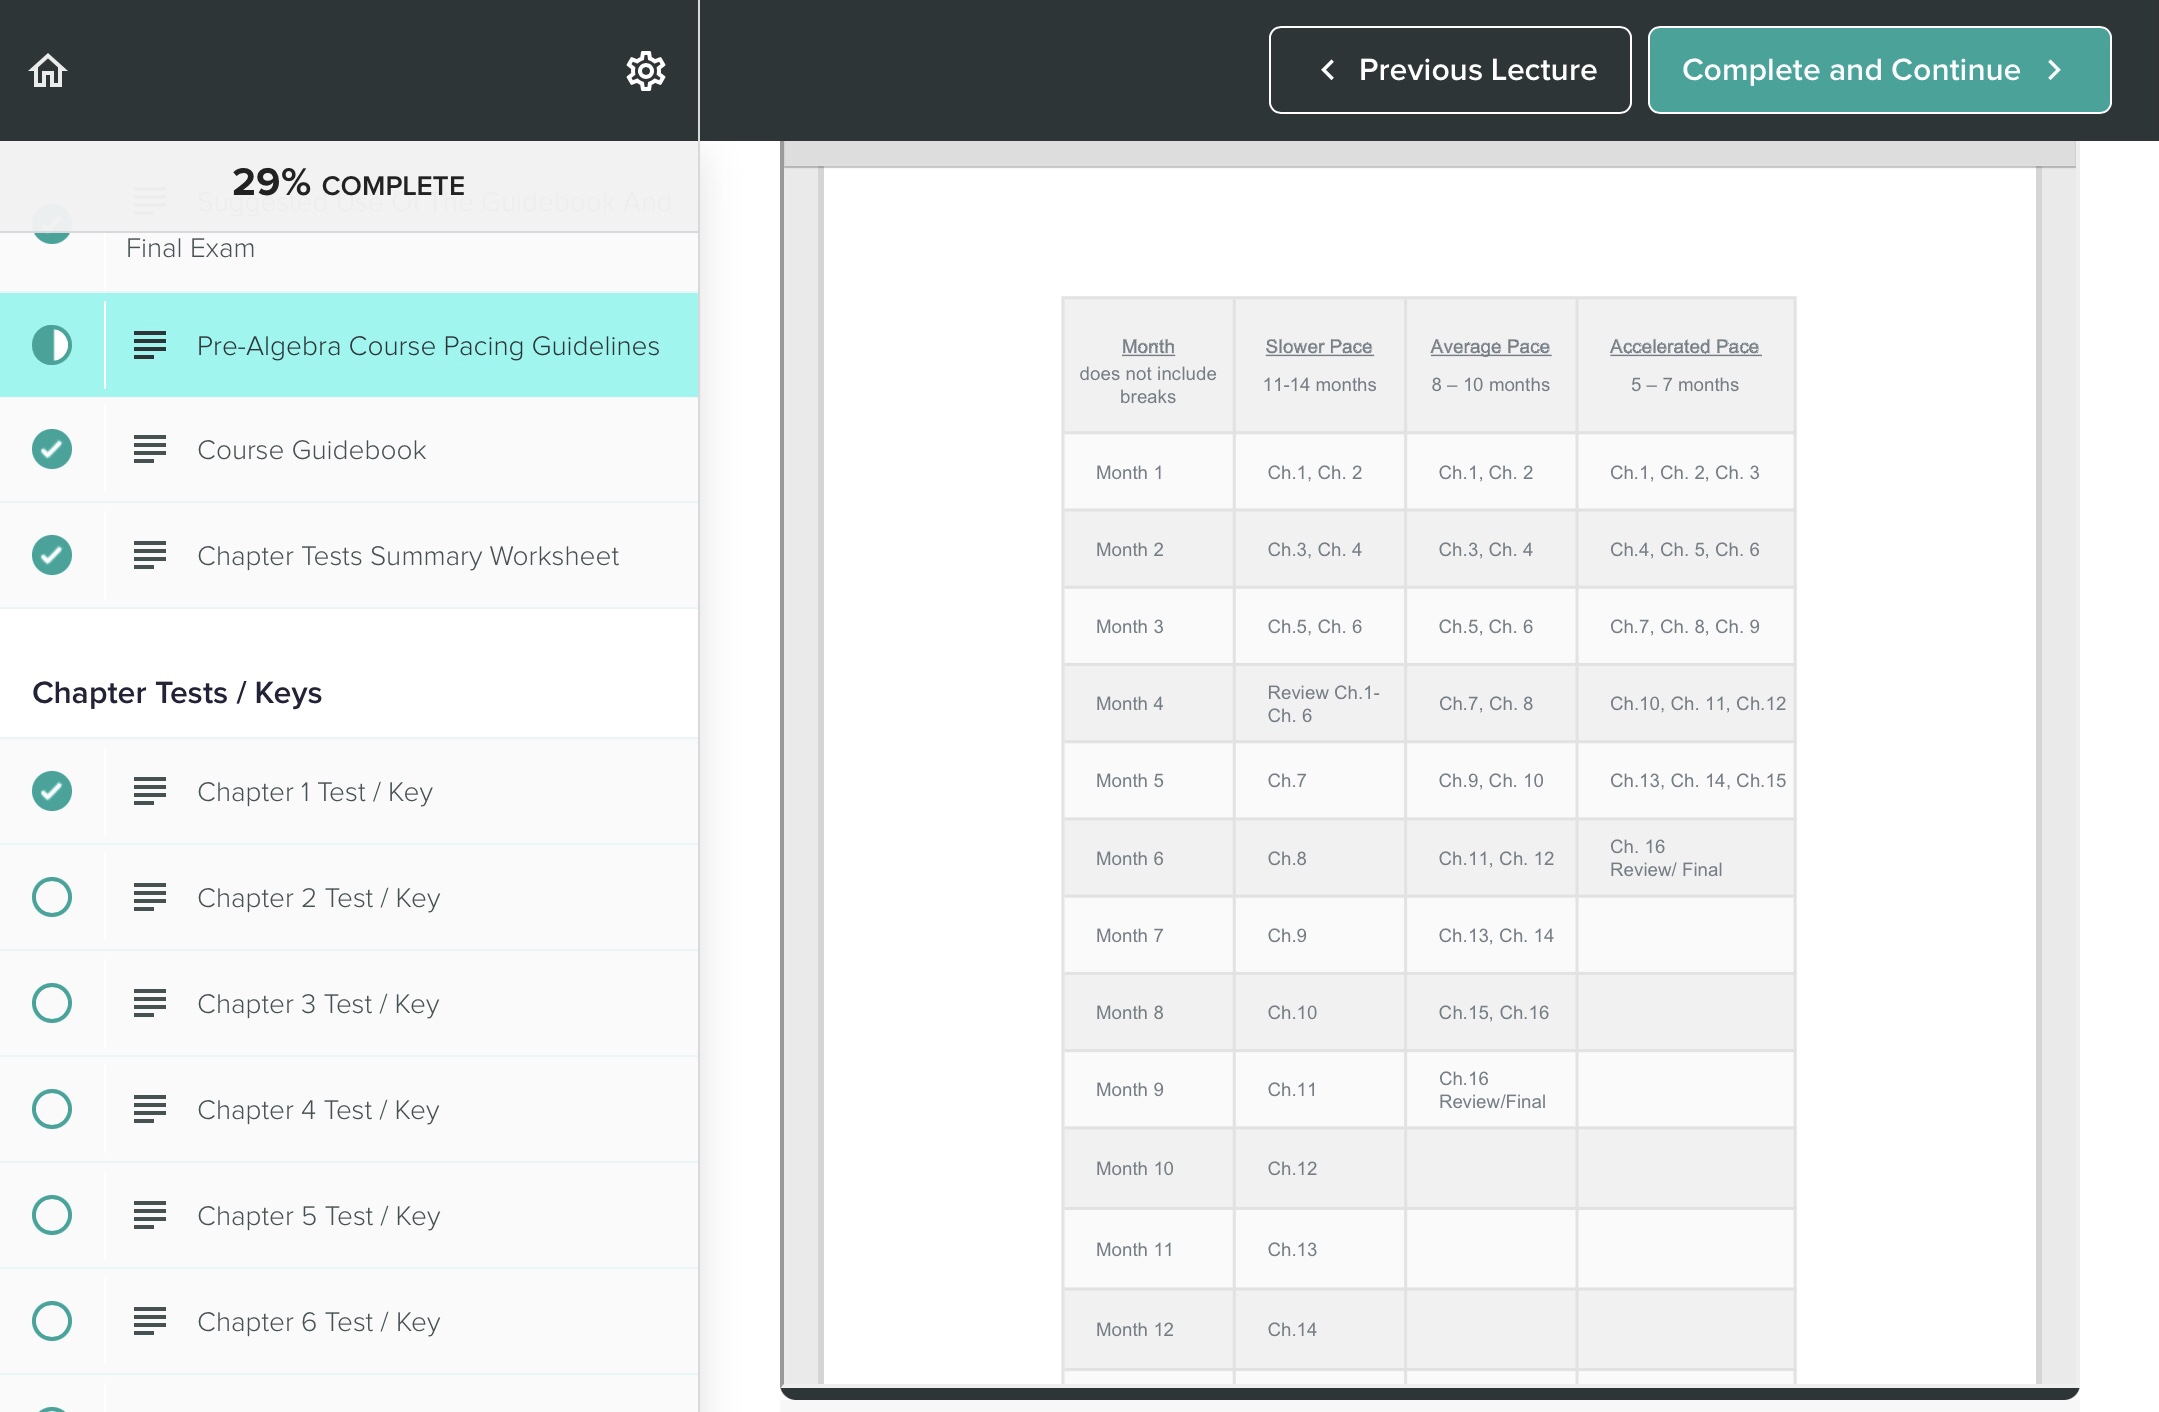Click text icon beside Pre-Algebra Course Pacing Guidelines

pos(150,345)
